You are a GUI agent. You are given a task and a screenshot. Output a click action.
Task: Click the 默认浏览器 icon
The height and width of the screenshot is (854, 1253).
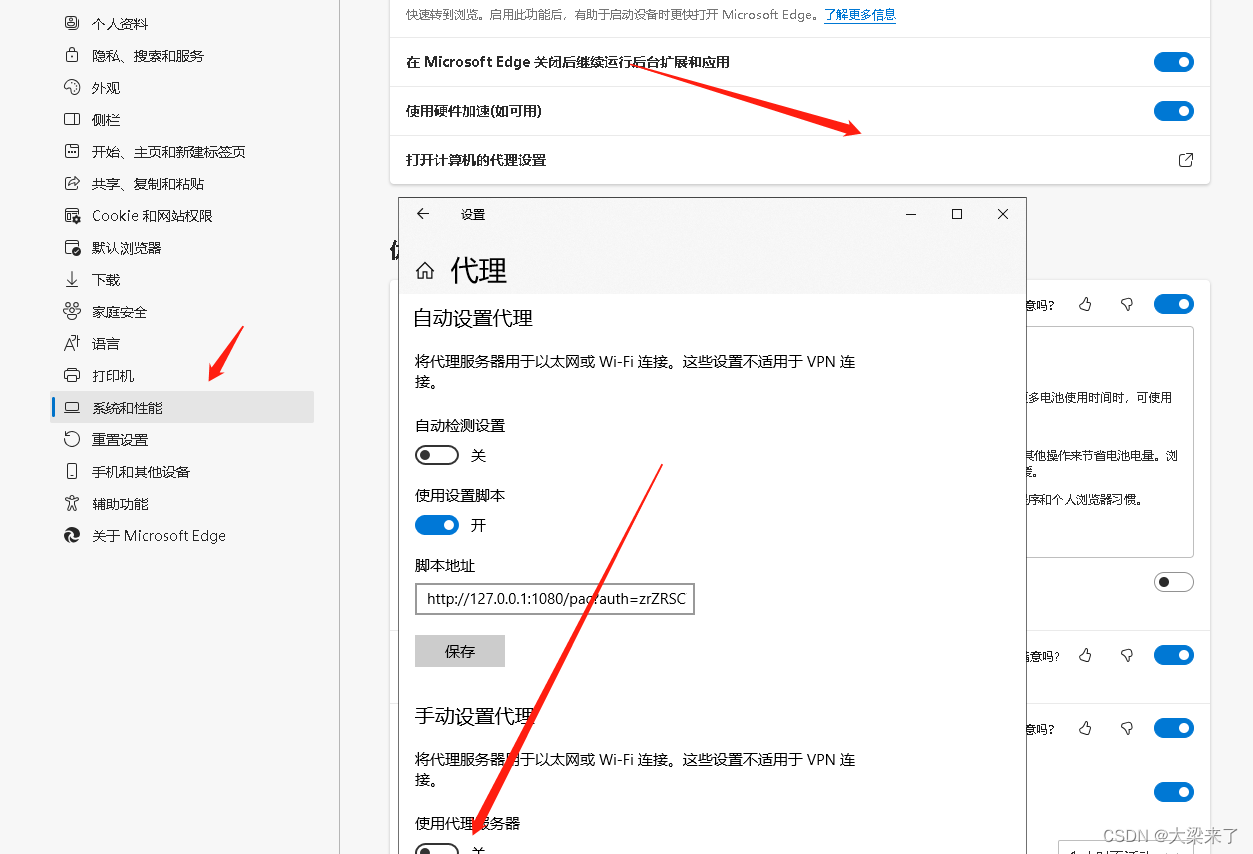coord(72,247)
